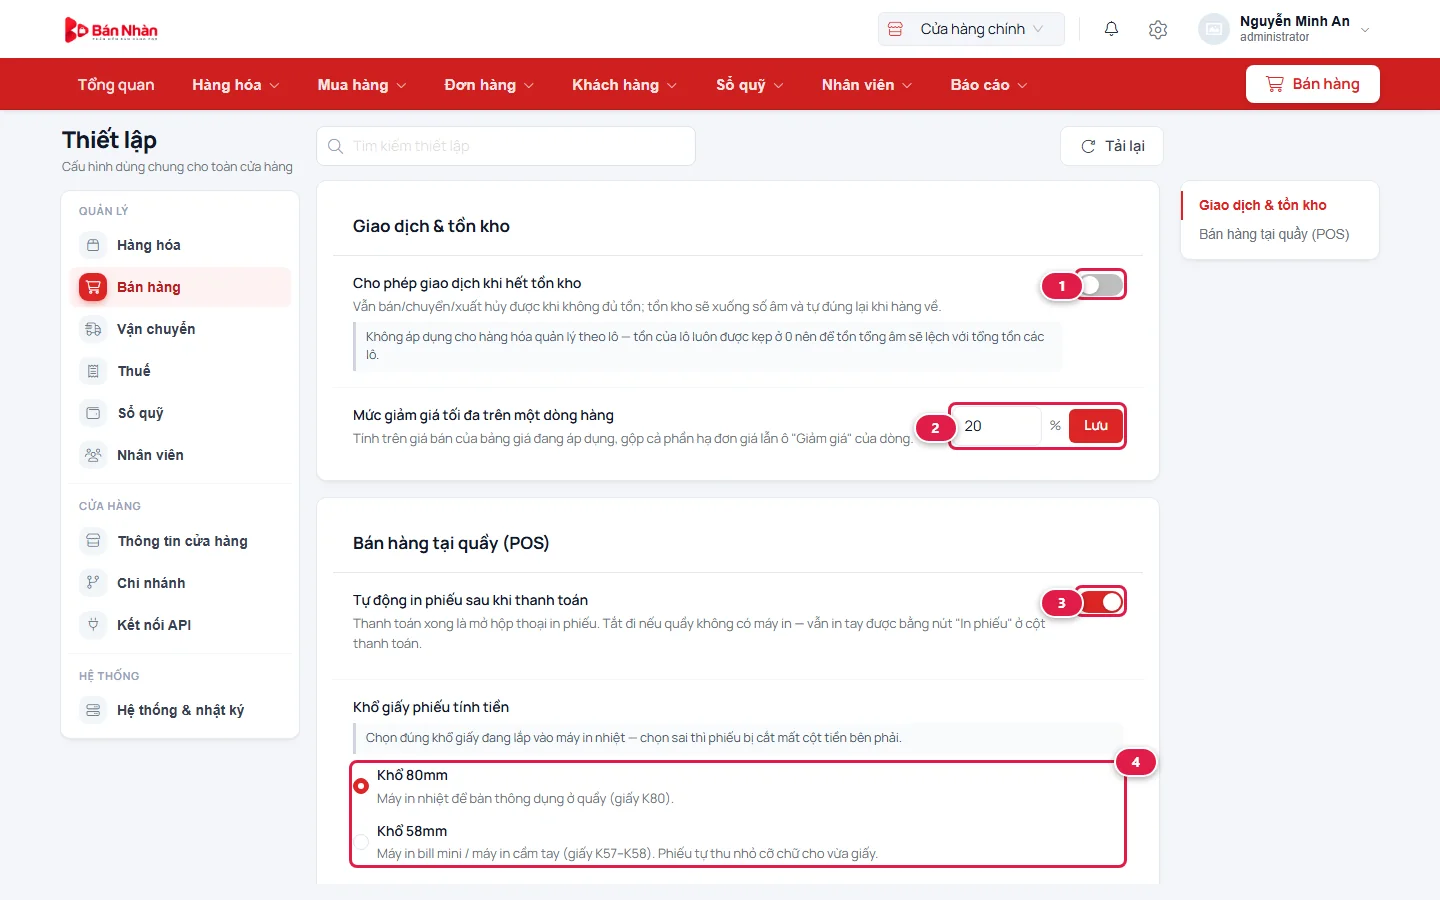Focus the Tìm kiếm thiết lập search box

[506, 146]
